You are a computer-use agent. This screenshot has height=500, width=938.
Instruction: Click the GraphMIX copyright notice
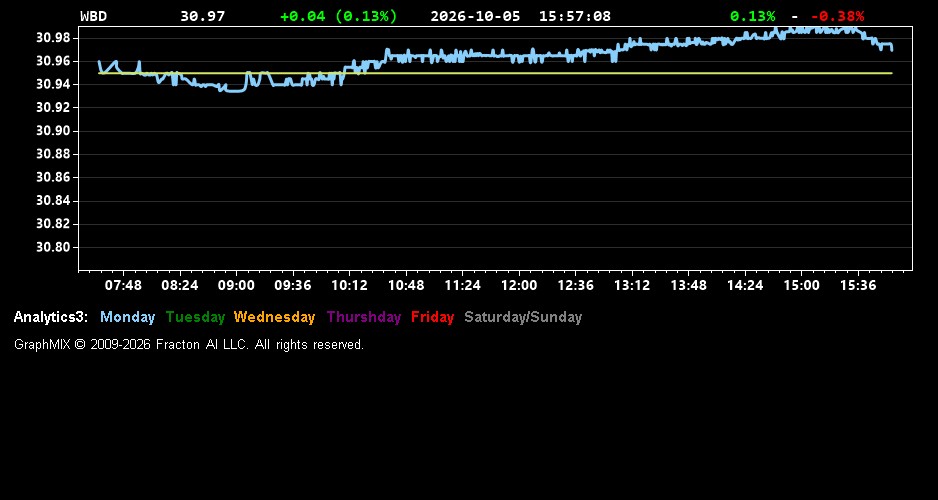pos(189,344)
